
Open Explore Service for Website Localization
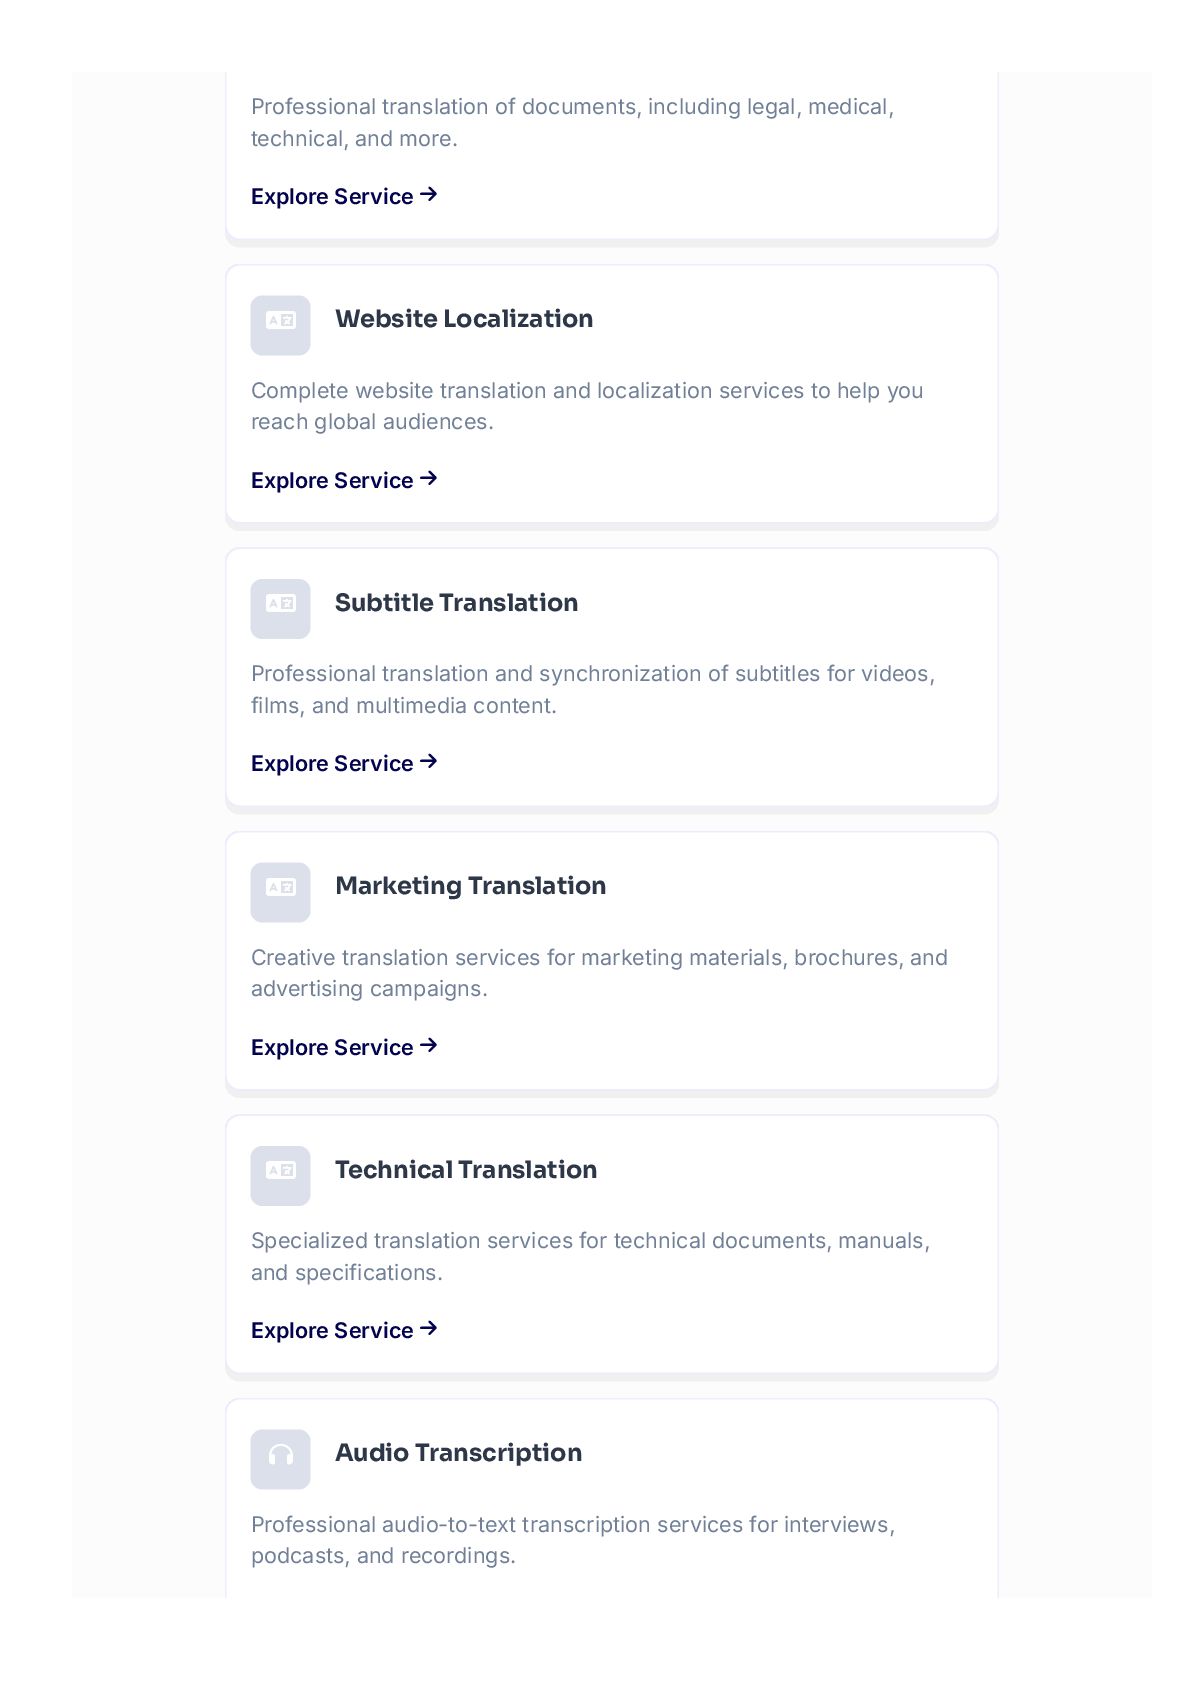[x=344, y=480]
